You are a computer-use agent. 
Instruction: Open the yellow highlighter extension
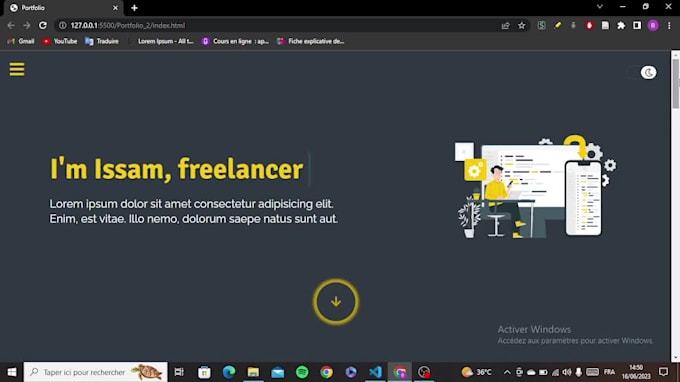point(558,26)
